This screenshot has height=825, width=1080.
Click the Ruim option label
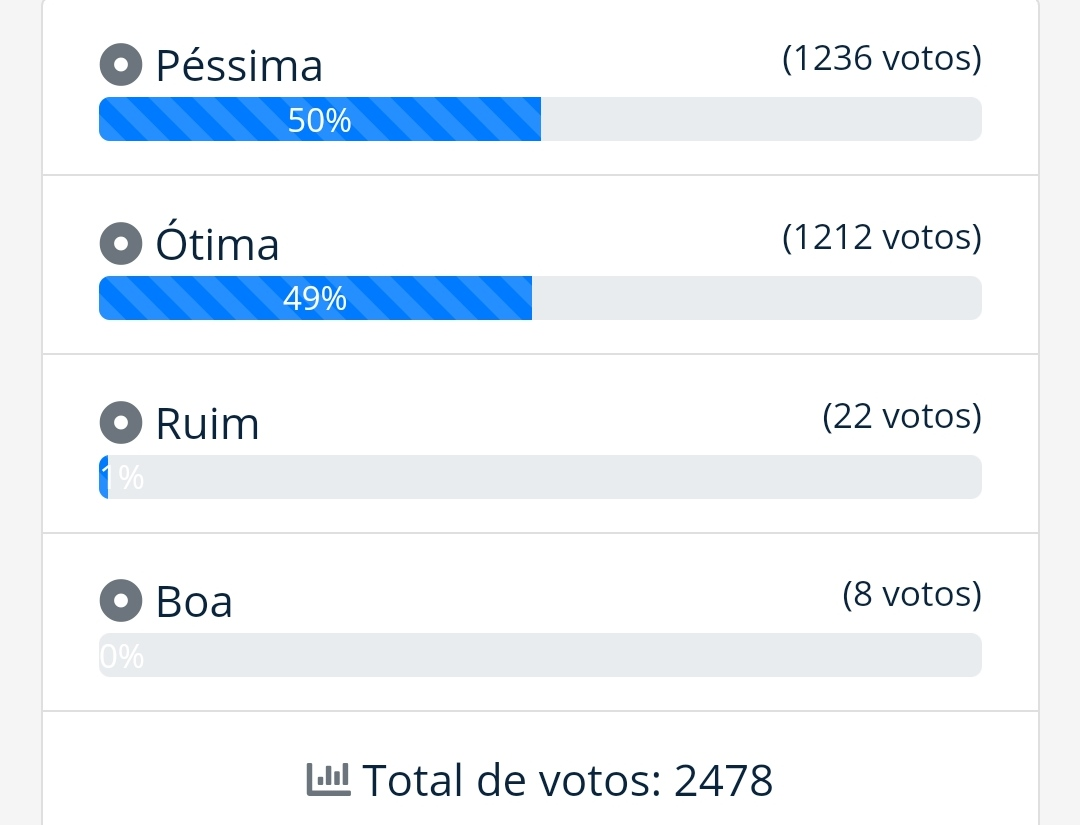[x=207, y=424]
